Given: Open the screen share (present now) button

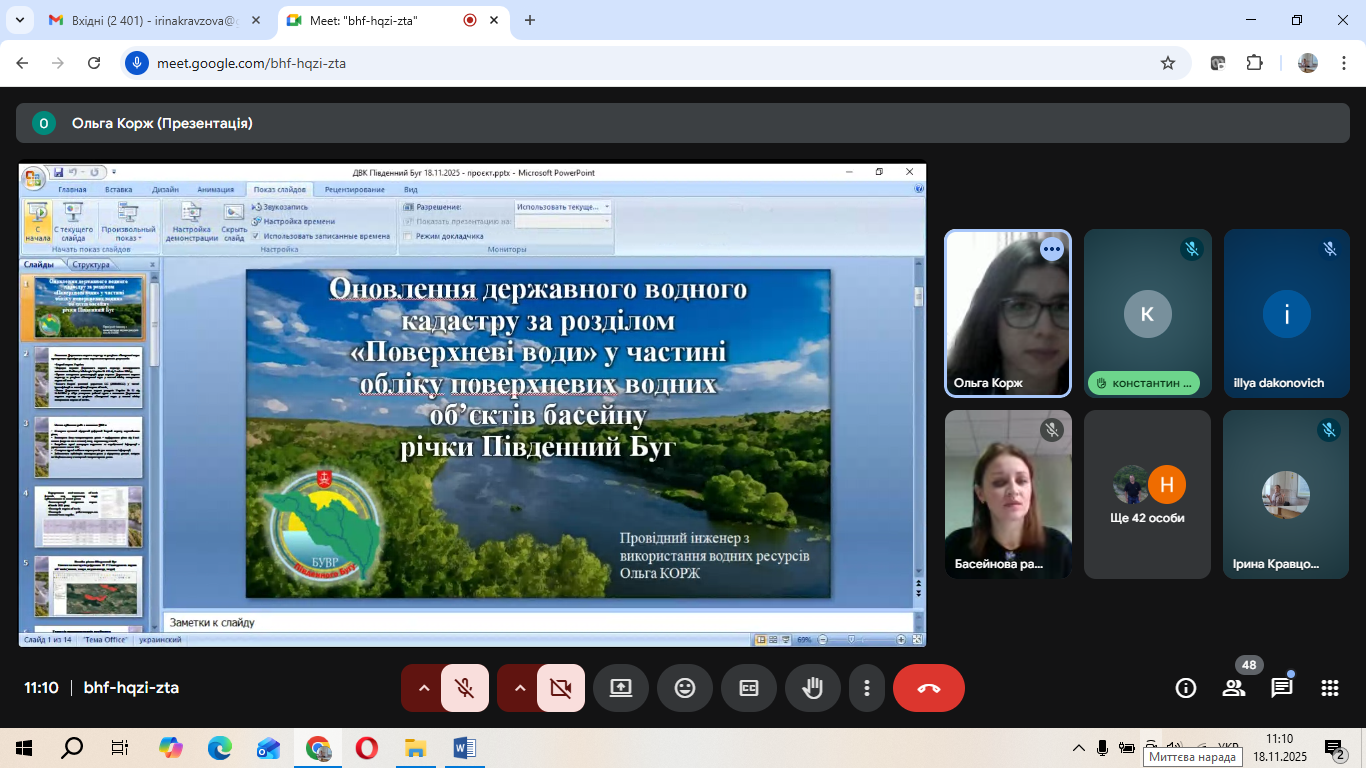Looking at the screenshot, I should click(620, 688).
